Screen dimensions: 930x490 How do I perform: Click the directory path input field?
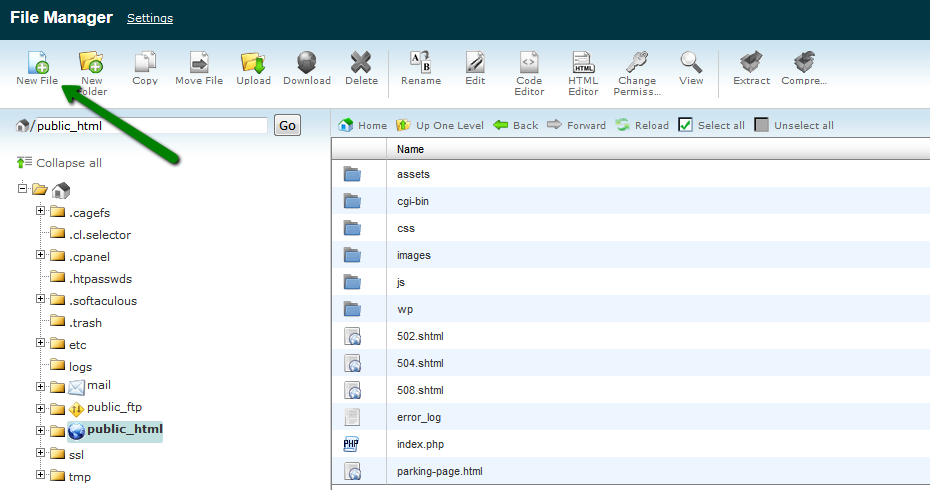pos(150,126)
